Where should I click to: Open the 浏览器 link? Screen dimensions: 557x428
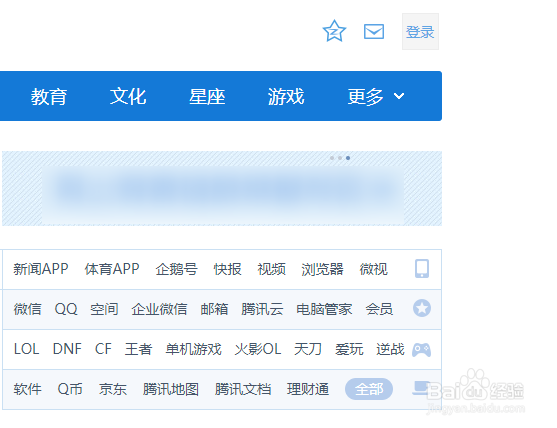coord(323,269)
